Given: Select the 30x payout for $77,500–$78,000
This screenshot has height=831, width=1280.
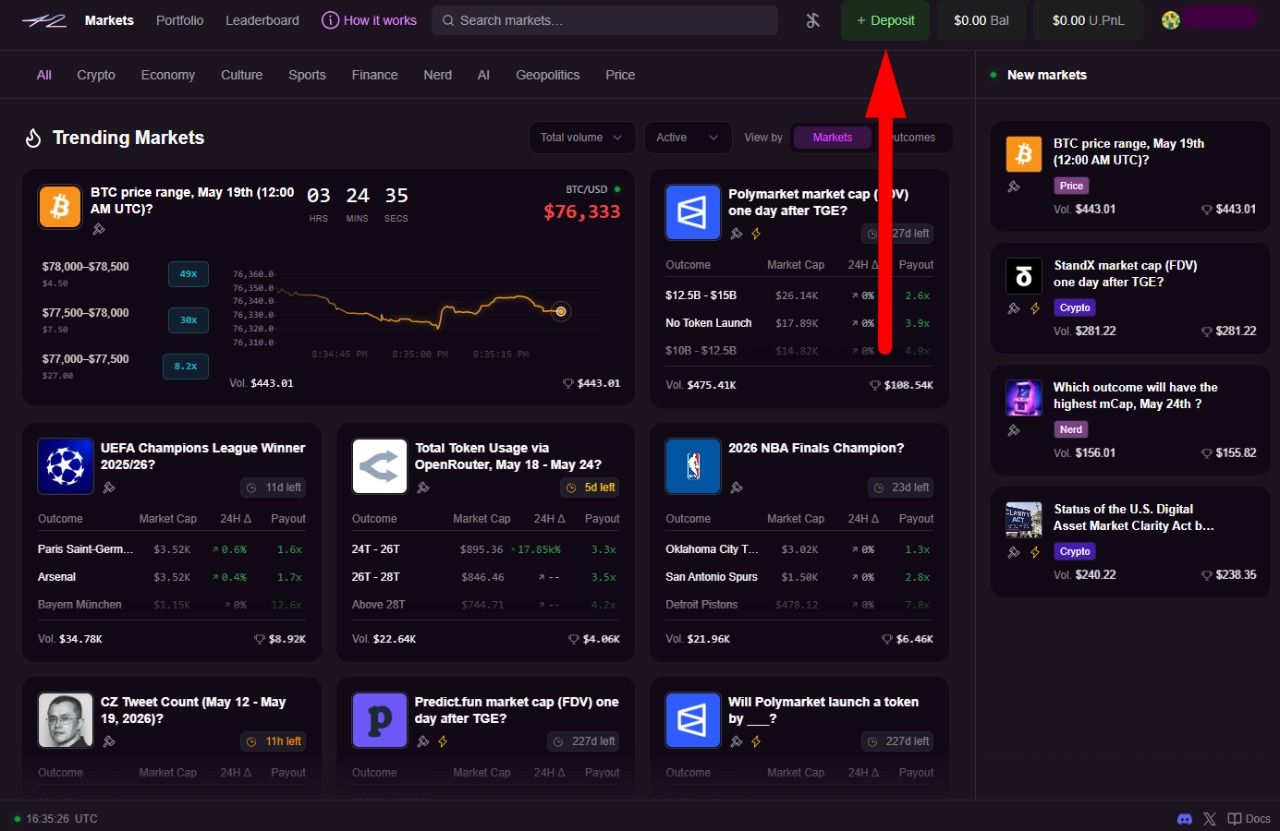Looking at the screenshot, I should (x=188, y=320).
